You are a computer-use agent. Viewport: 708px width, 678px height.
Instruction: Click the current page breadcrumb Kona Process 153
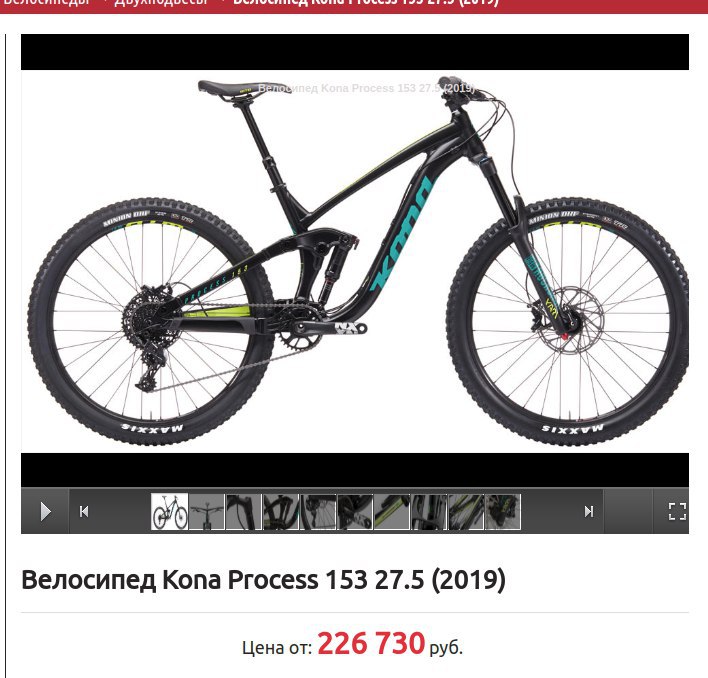[366, 3]
